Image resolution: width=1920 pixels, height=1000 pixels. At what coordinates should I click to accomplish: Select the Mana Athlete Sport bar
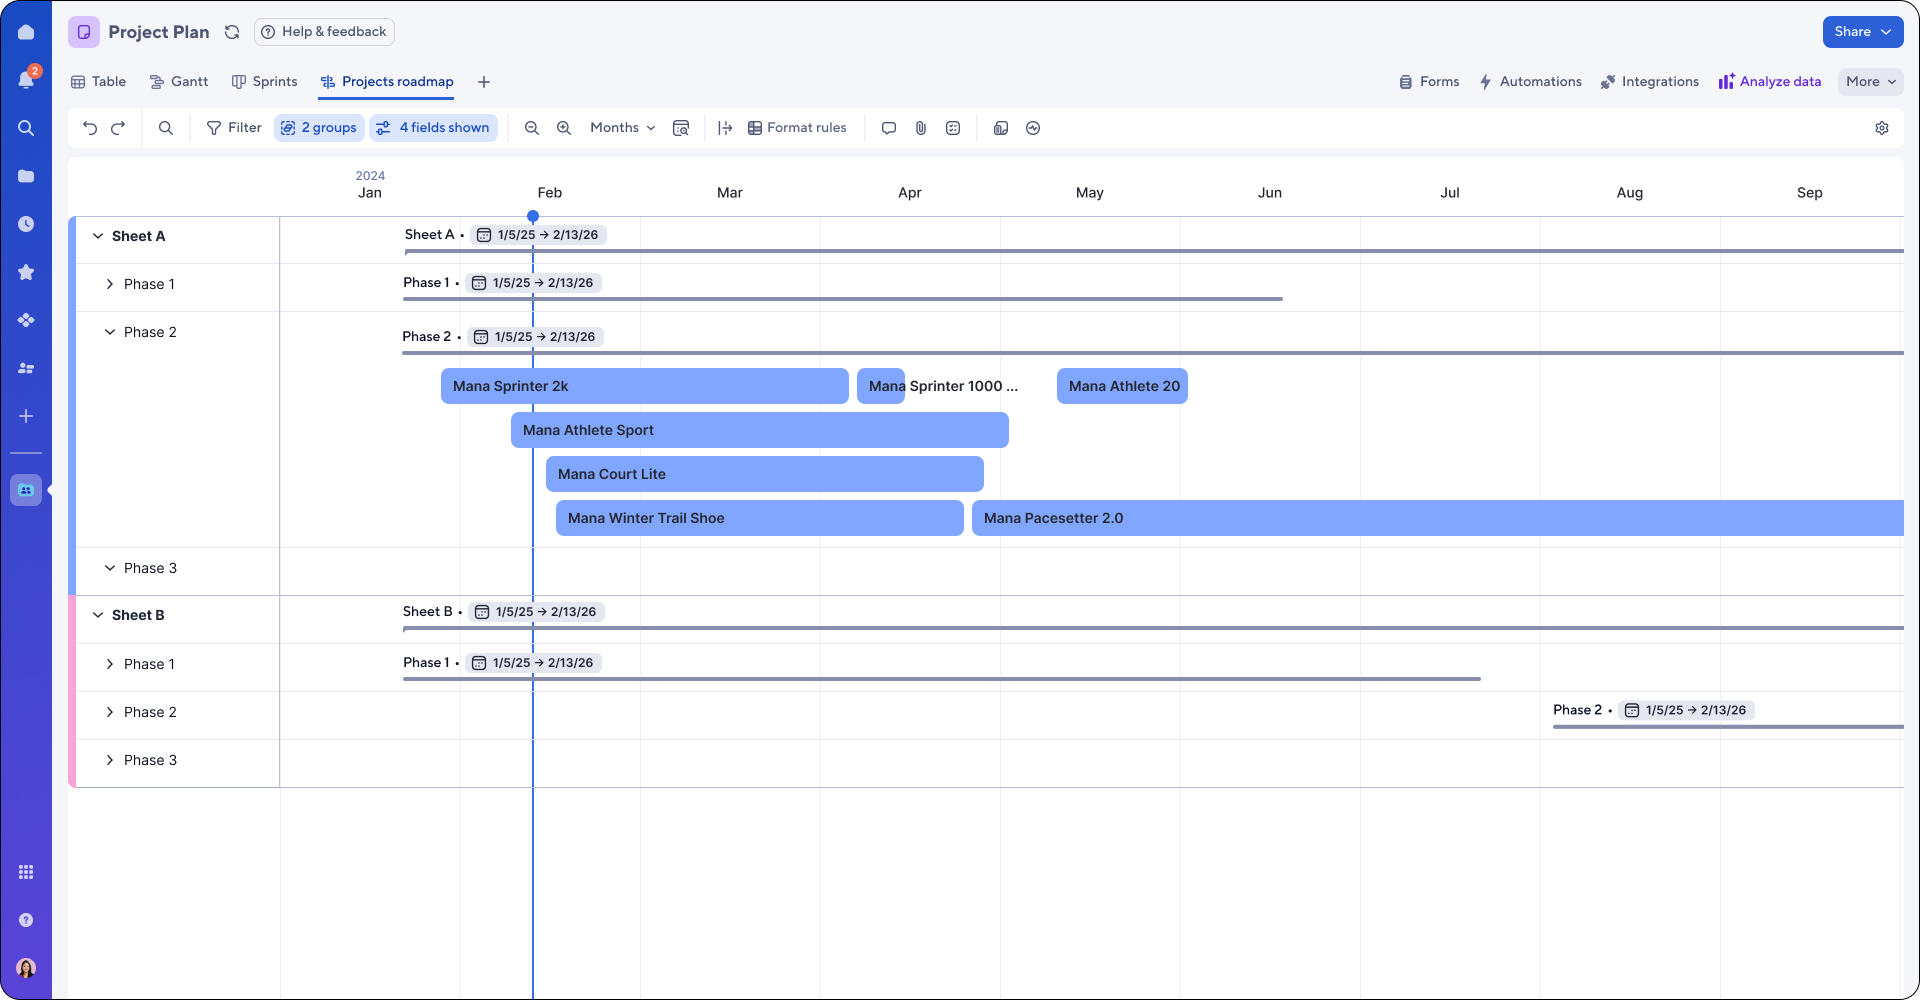pyautogui.click(x=760, y=430)
